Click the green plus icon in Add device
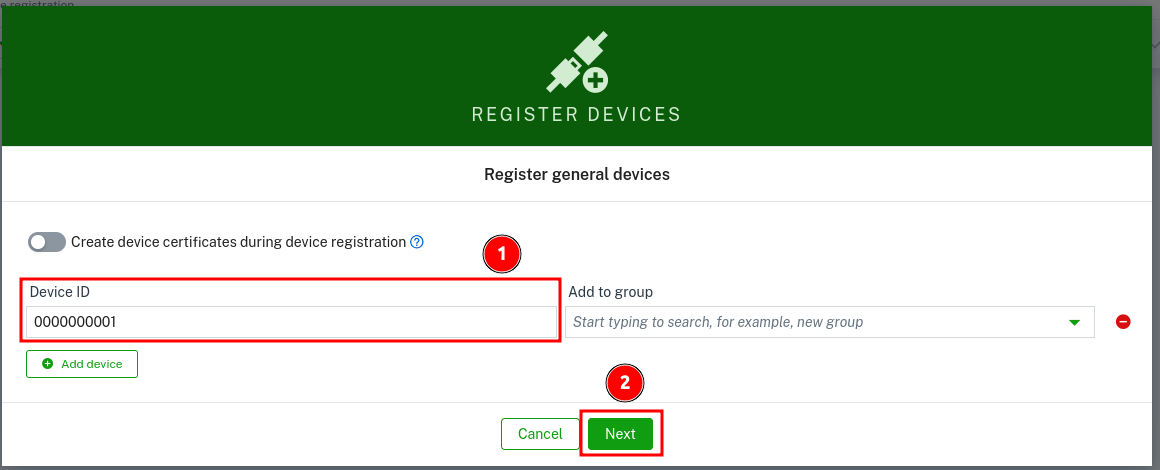Screen dimensions: 1160x470 48,364
